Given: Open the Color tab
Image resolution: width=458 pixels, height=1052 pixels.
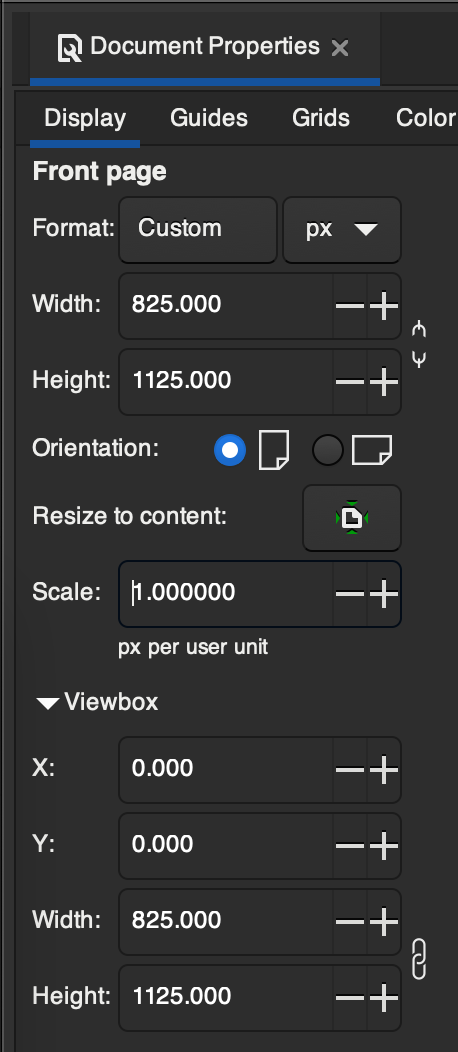Looking at the screenshot, I should point(425,119).
